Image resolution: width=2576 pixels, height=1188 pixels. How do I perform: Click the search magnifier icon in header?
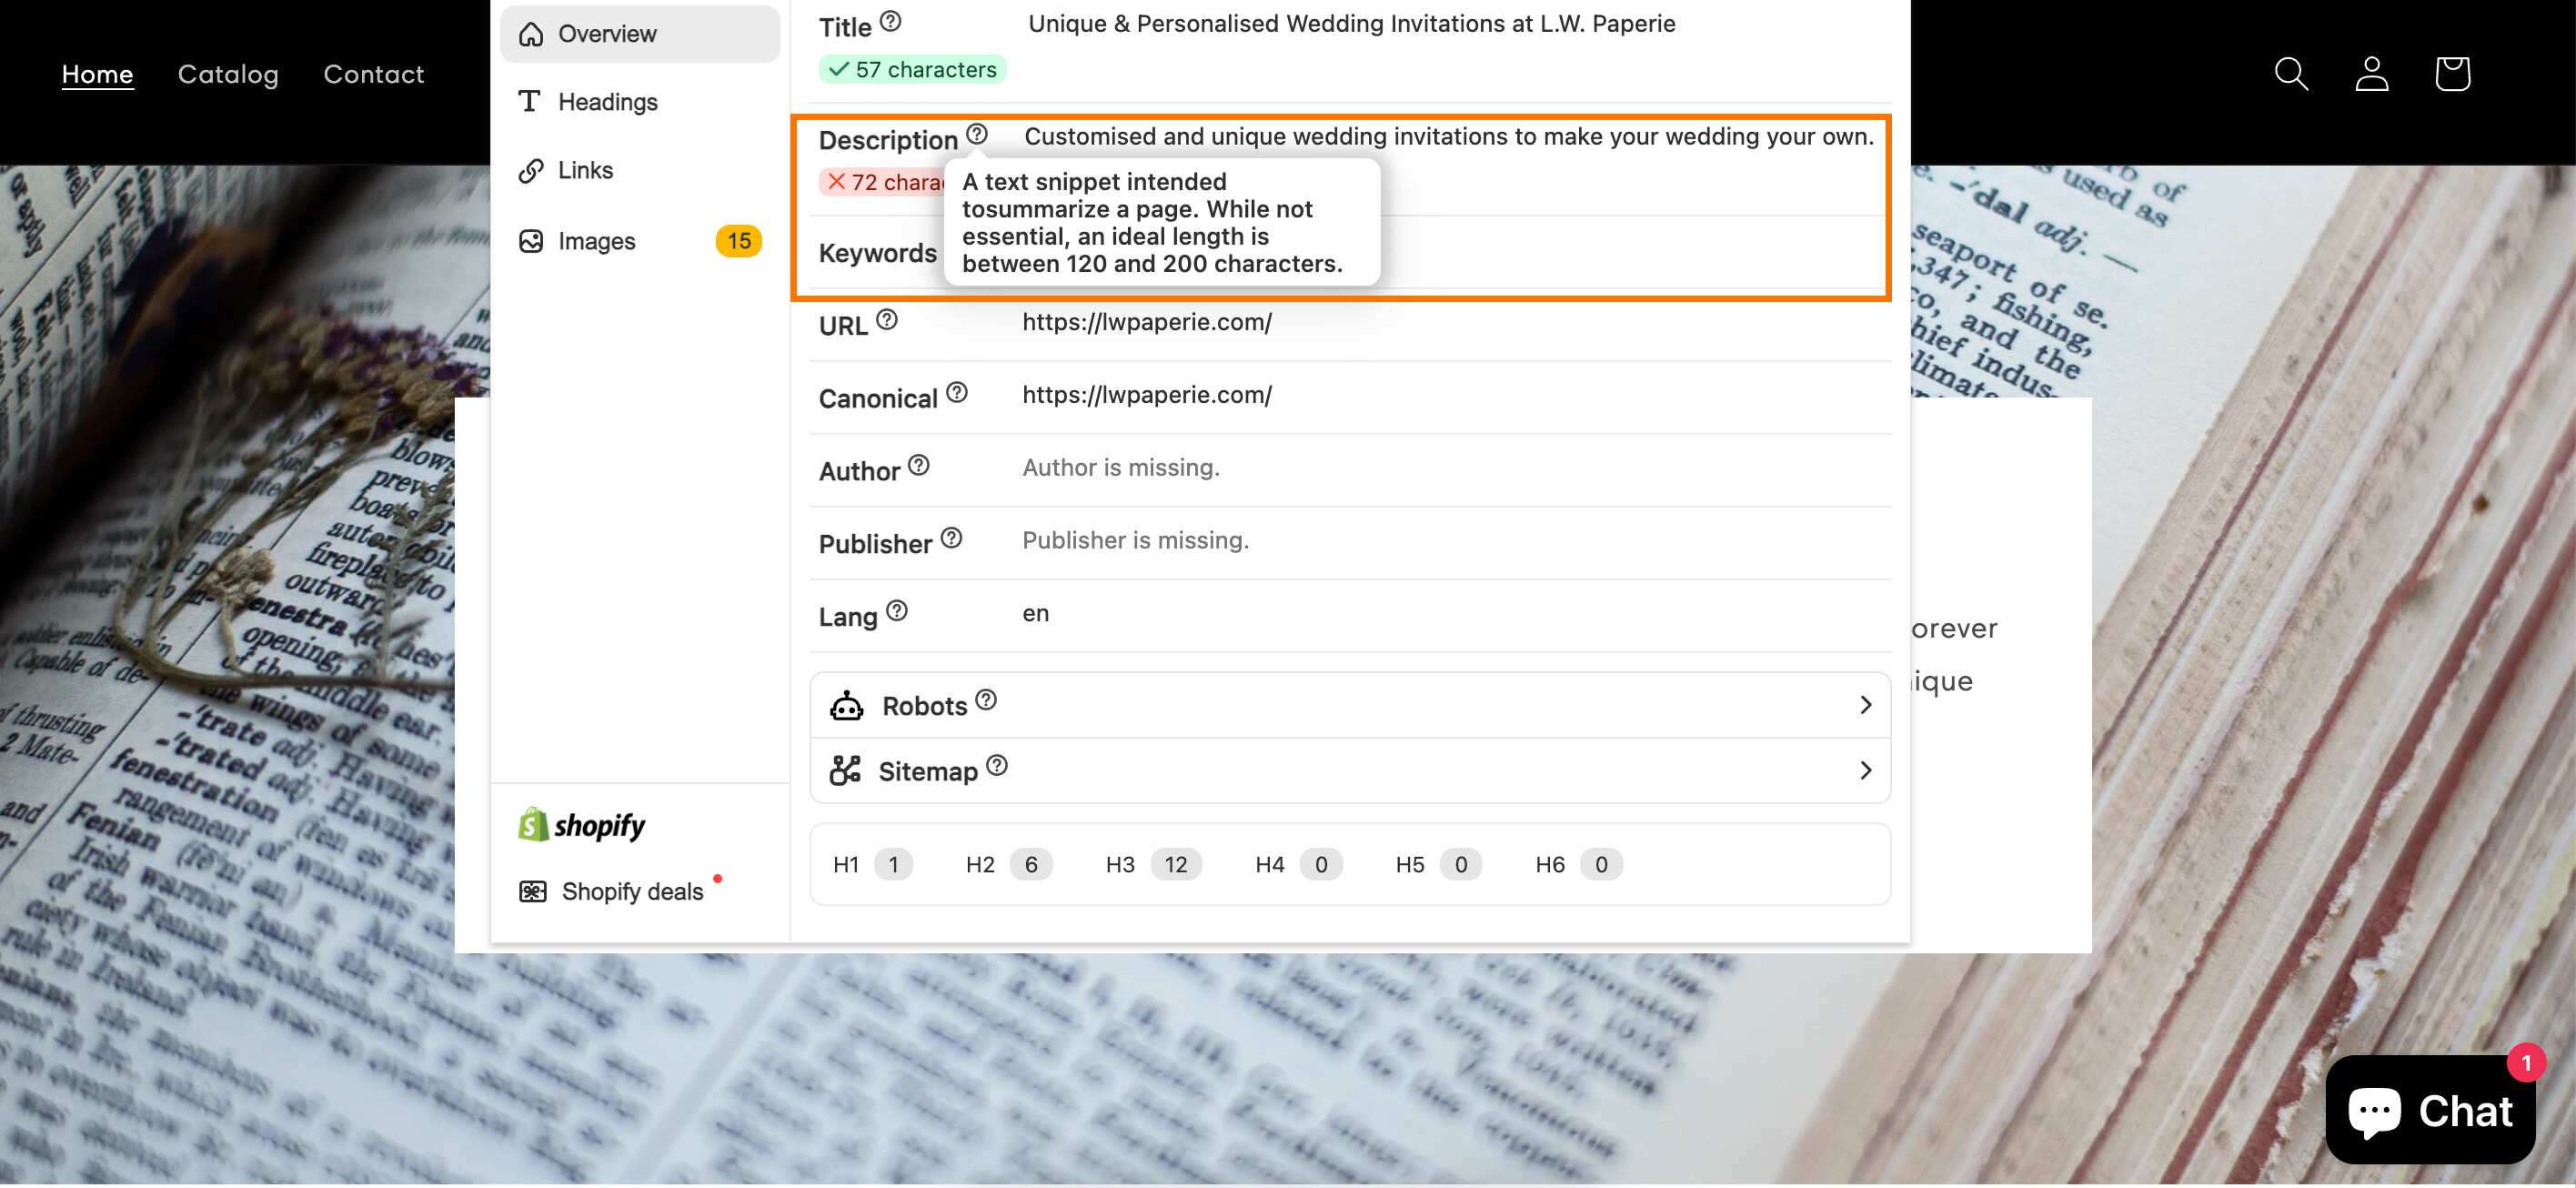coord(2290,73)
